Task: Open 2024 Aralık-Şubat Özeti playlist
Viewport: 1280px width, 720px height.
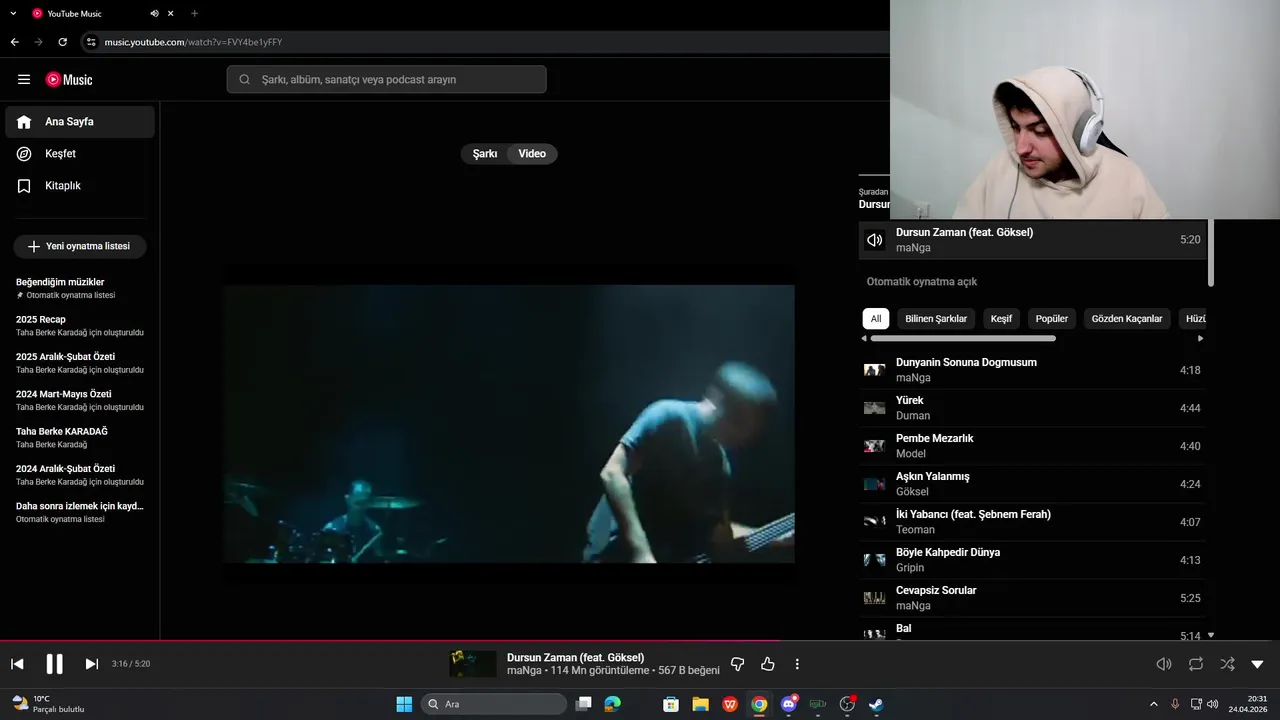Action: pyautogui.click(x=80, y=475)
